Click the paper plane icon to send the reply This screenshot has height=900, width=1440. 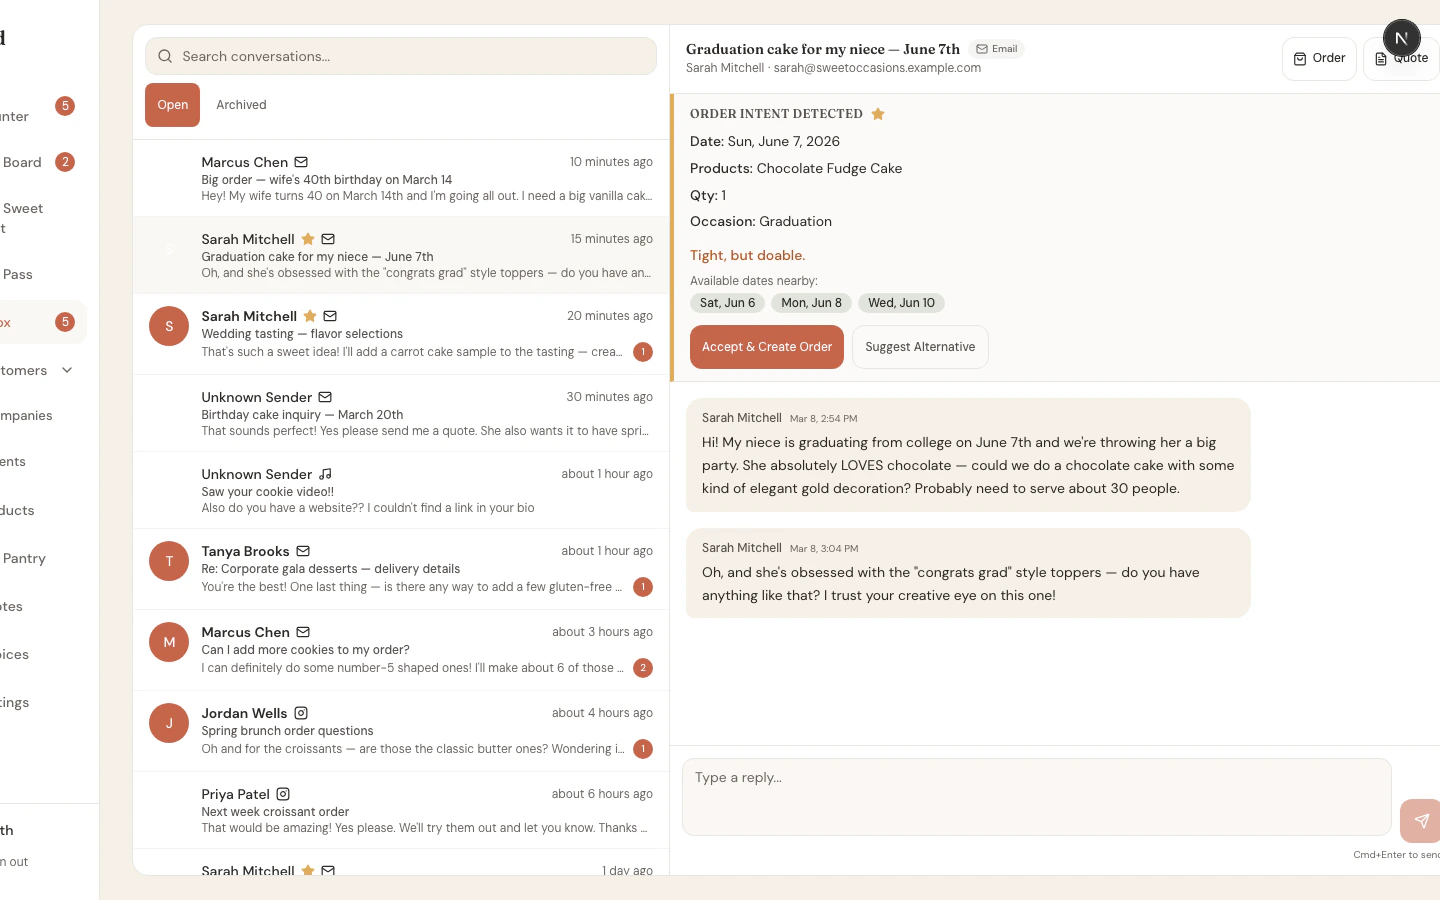pyautogui.click(x=1420, y=820)
